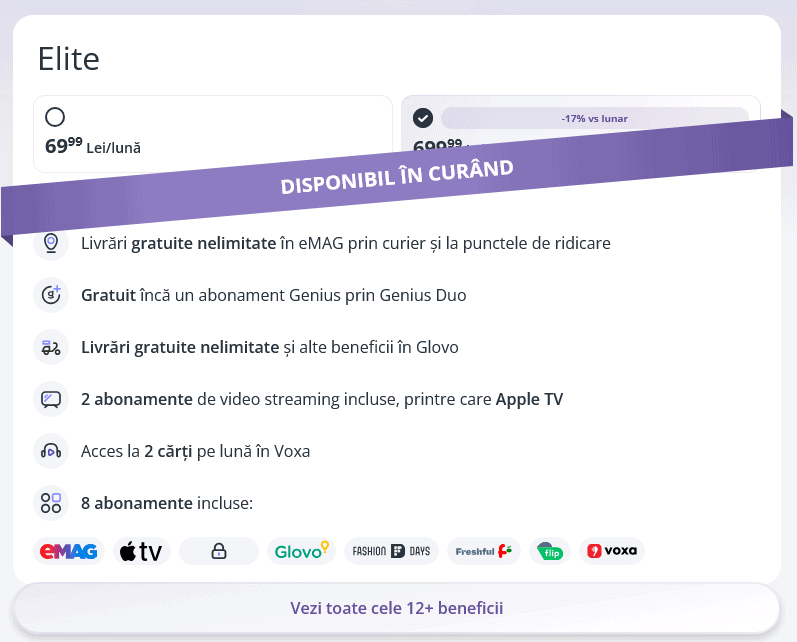
Task: Click text about unlimited free Glovo deliveries
Action: tap(270, 347)
